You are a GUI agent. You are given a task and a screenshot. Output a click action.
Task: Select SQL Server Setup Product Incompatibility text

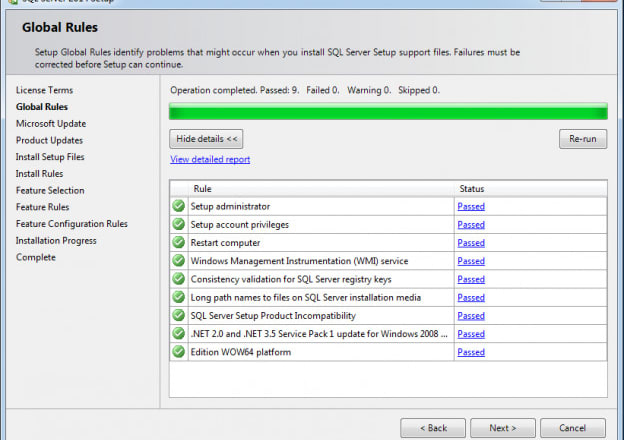click(273, 316)
